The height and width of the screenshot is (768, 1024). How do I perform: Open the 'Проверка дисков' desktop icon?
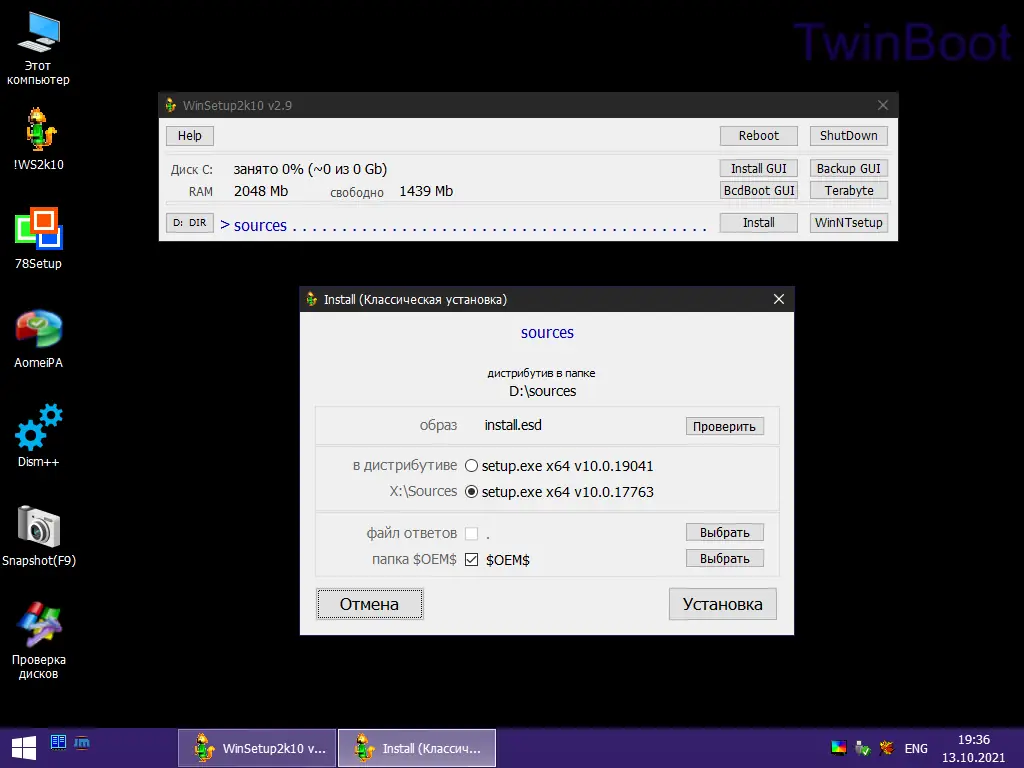[38, 640]
